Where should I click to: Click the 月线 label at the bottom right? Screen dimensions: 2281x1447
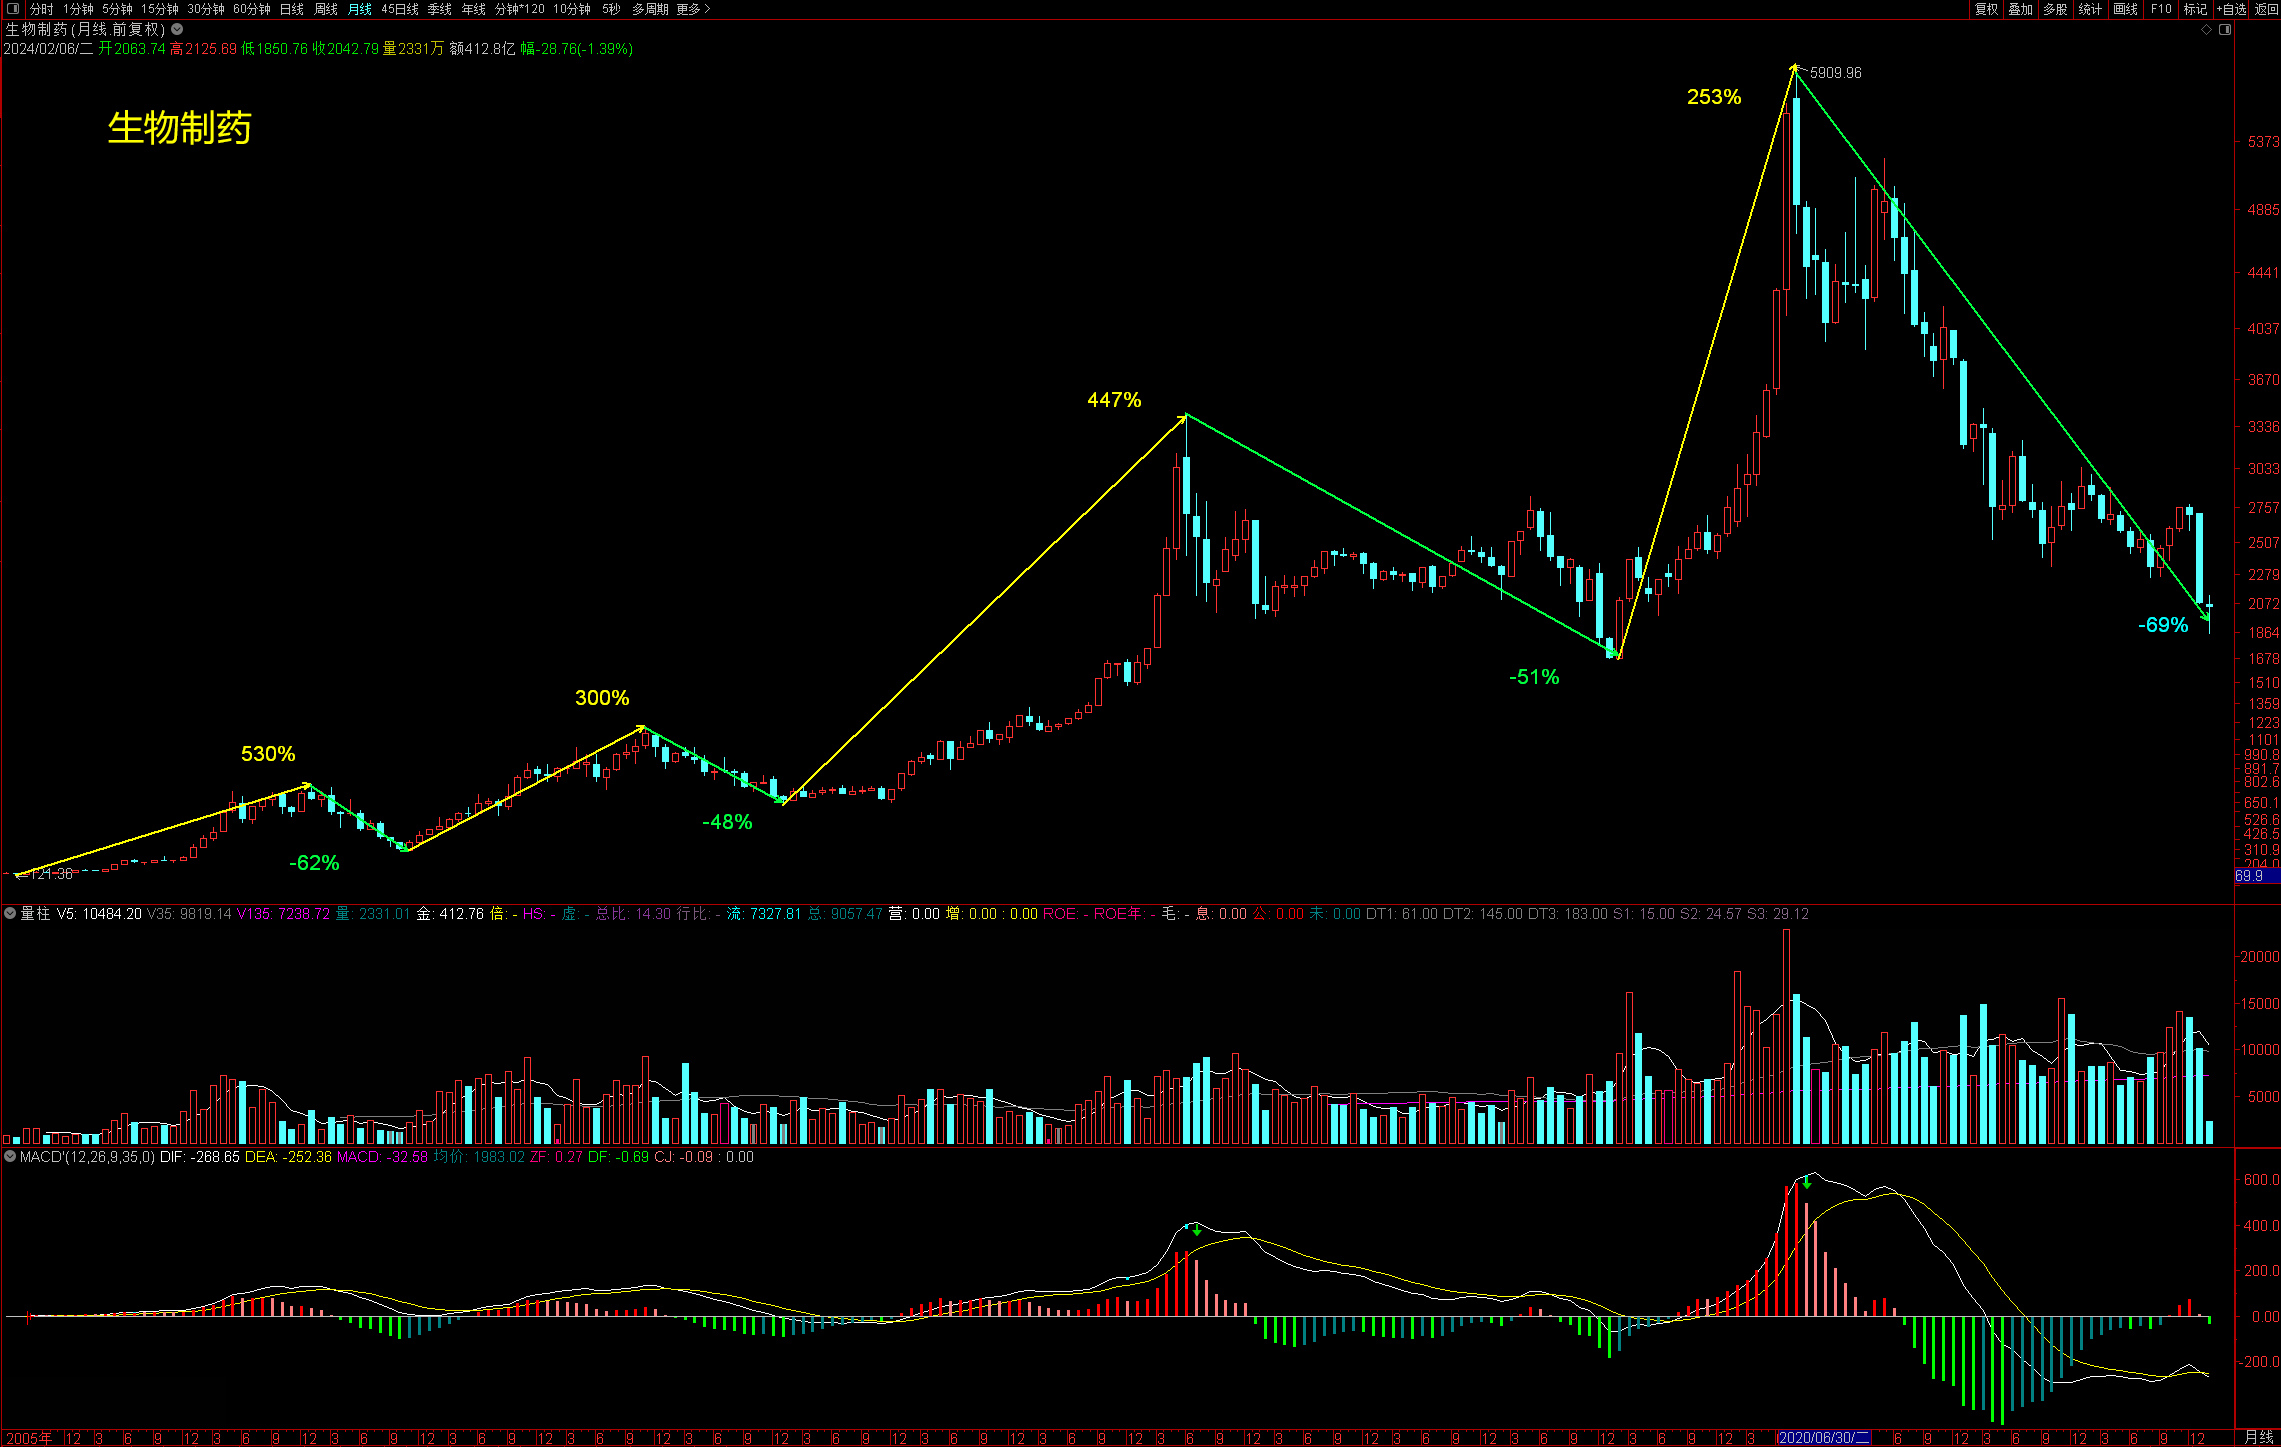pyautogui.click(x=2258, y=1437)
